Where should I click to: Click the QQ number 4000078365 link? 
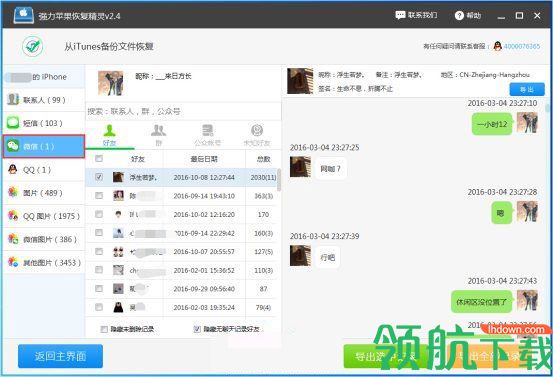(522, 46)
